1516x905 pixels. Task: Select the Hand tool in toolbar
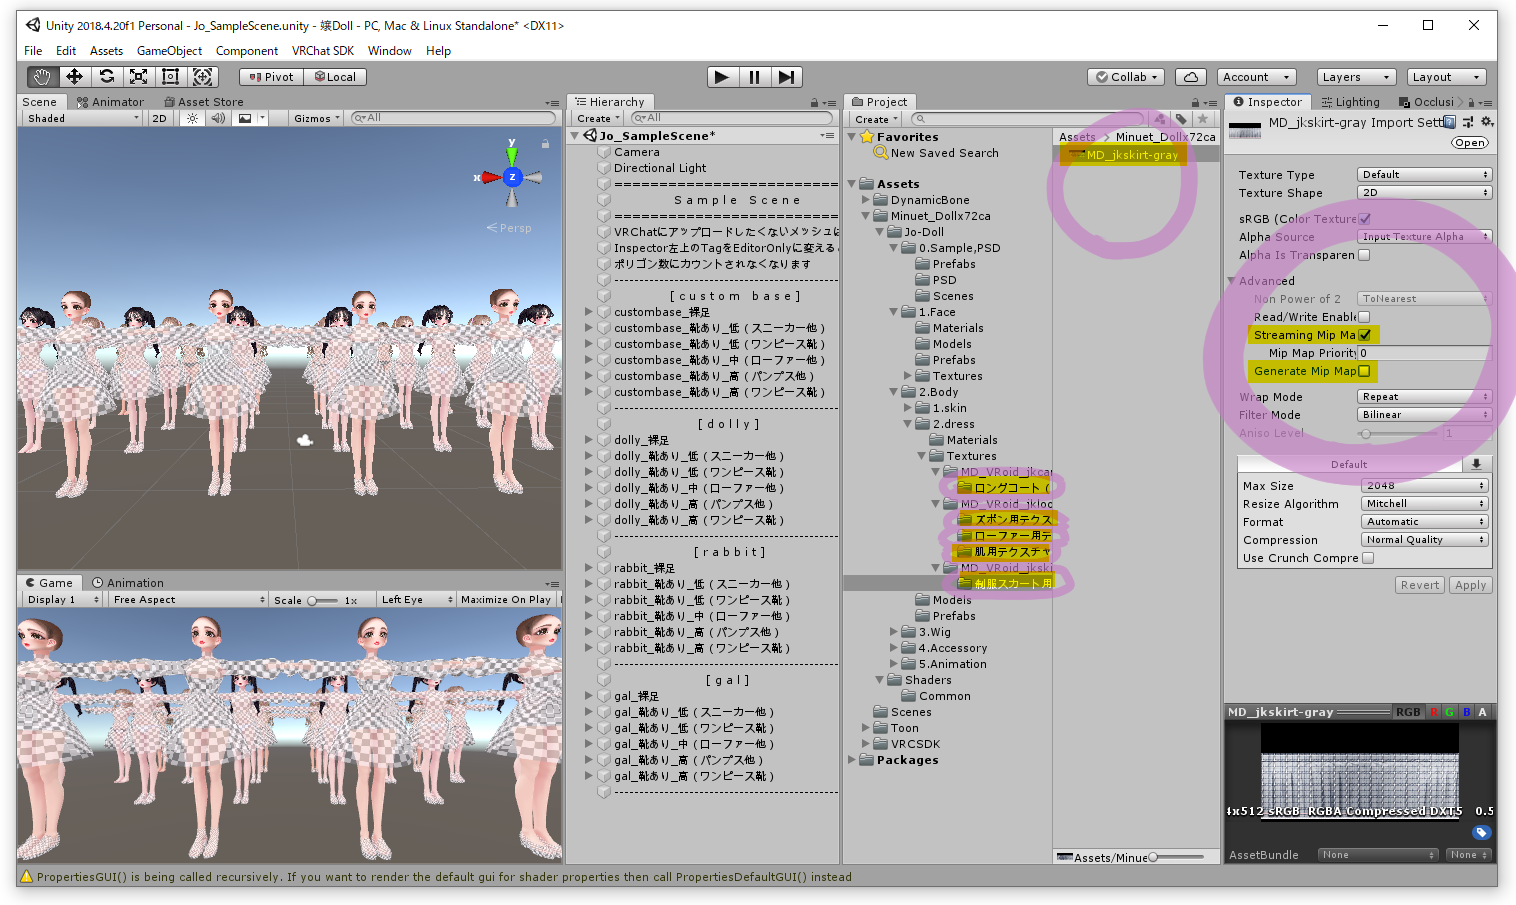[x=41, y=77]
